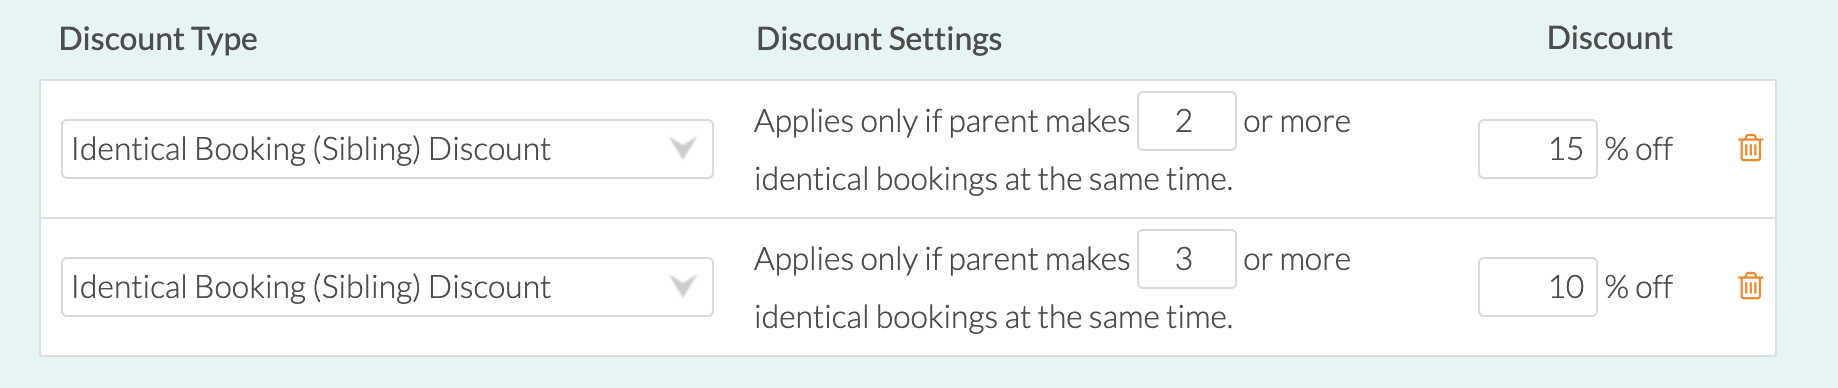This screenshot has width=1838, height=388.
Task: Click the '% off' label beside 15
Action: coord(1638,149)
